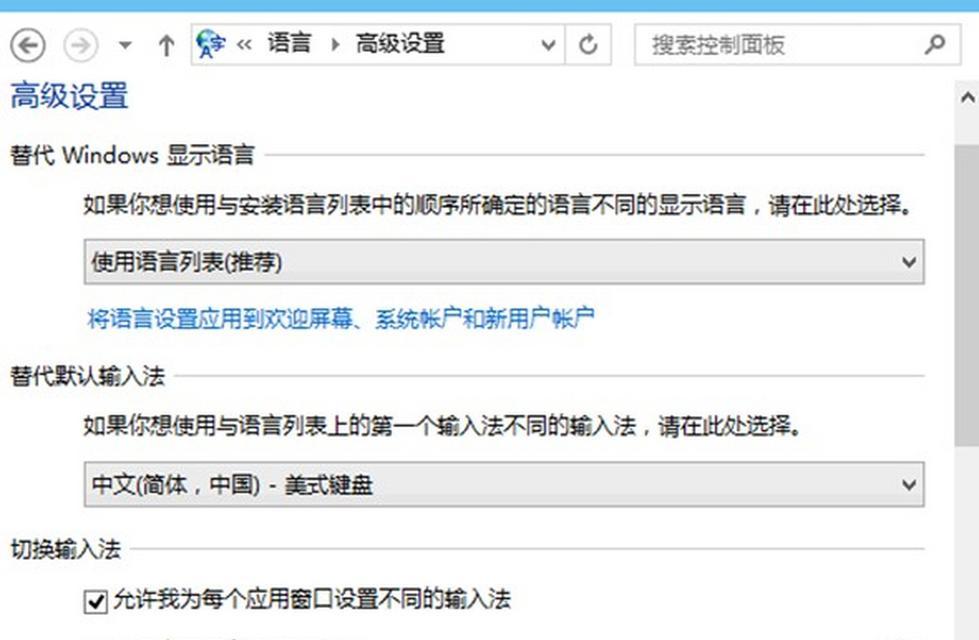This screenshot has width=979, height=640.
Task: Click the 切换输入法 section title
Action: coord(66,549)
